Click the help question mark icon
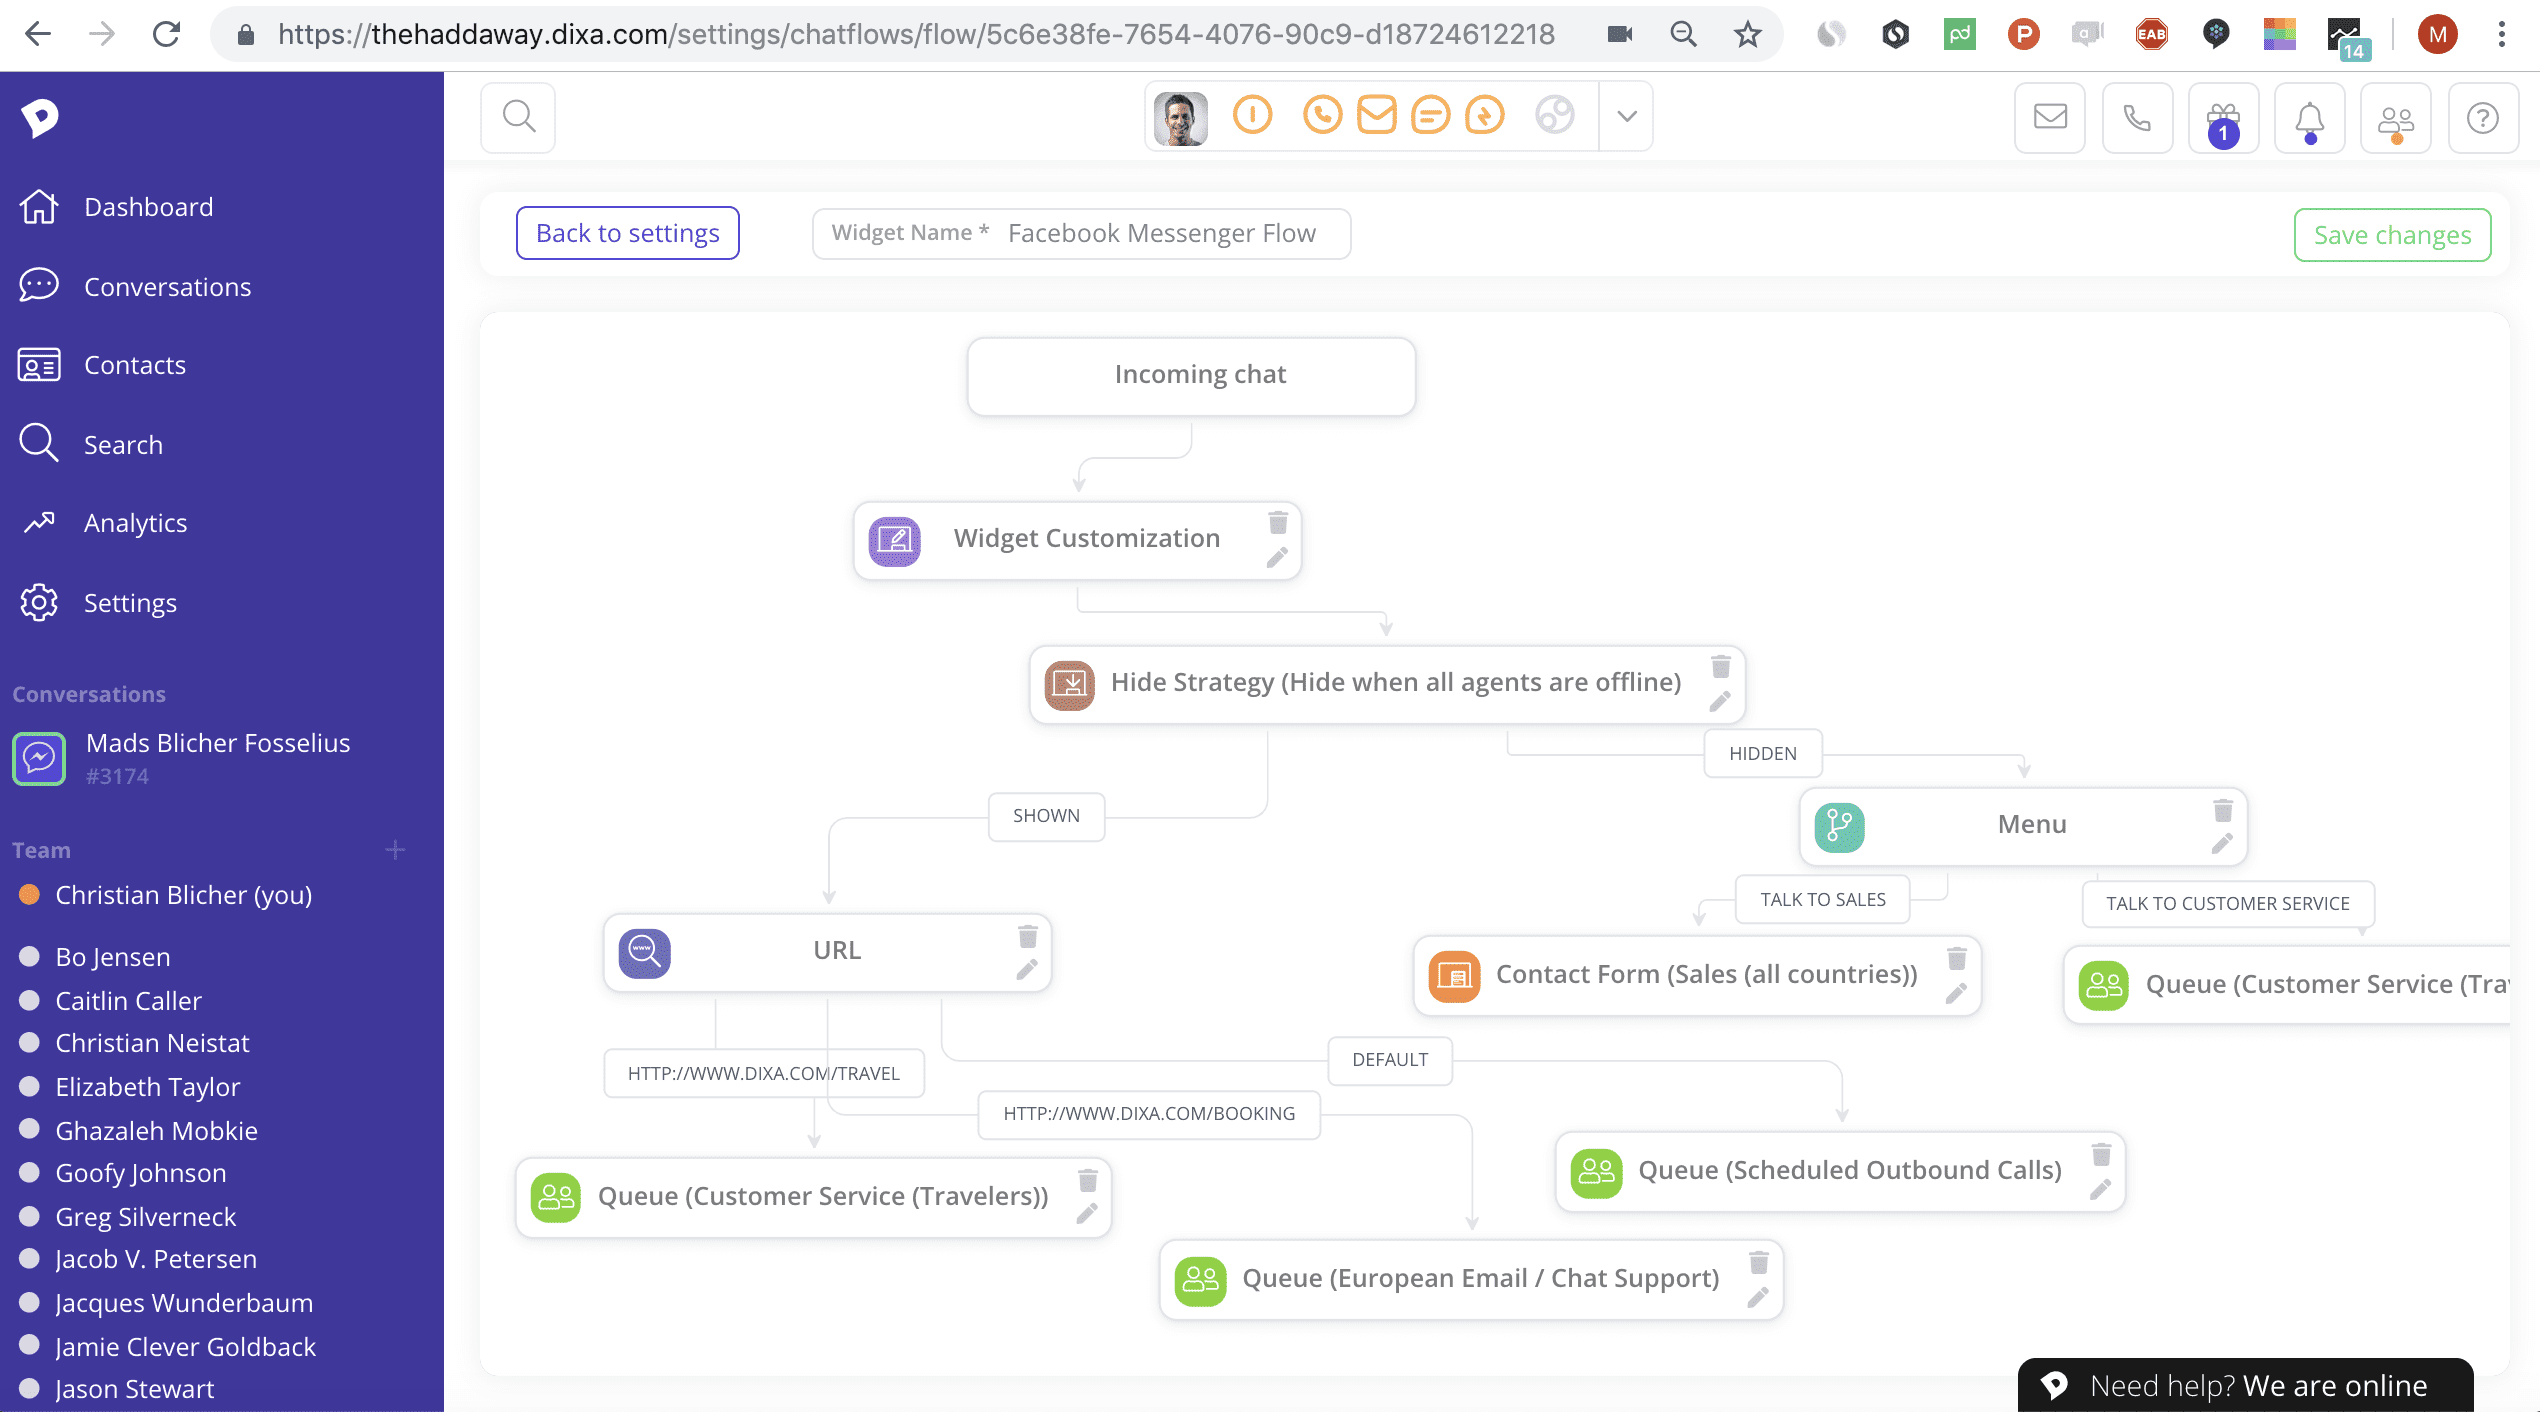This screenshot has height=1412, width=2540. coord(2483,117)
